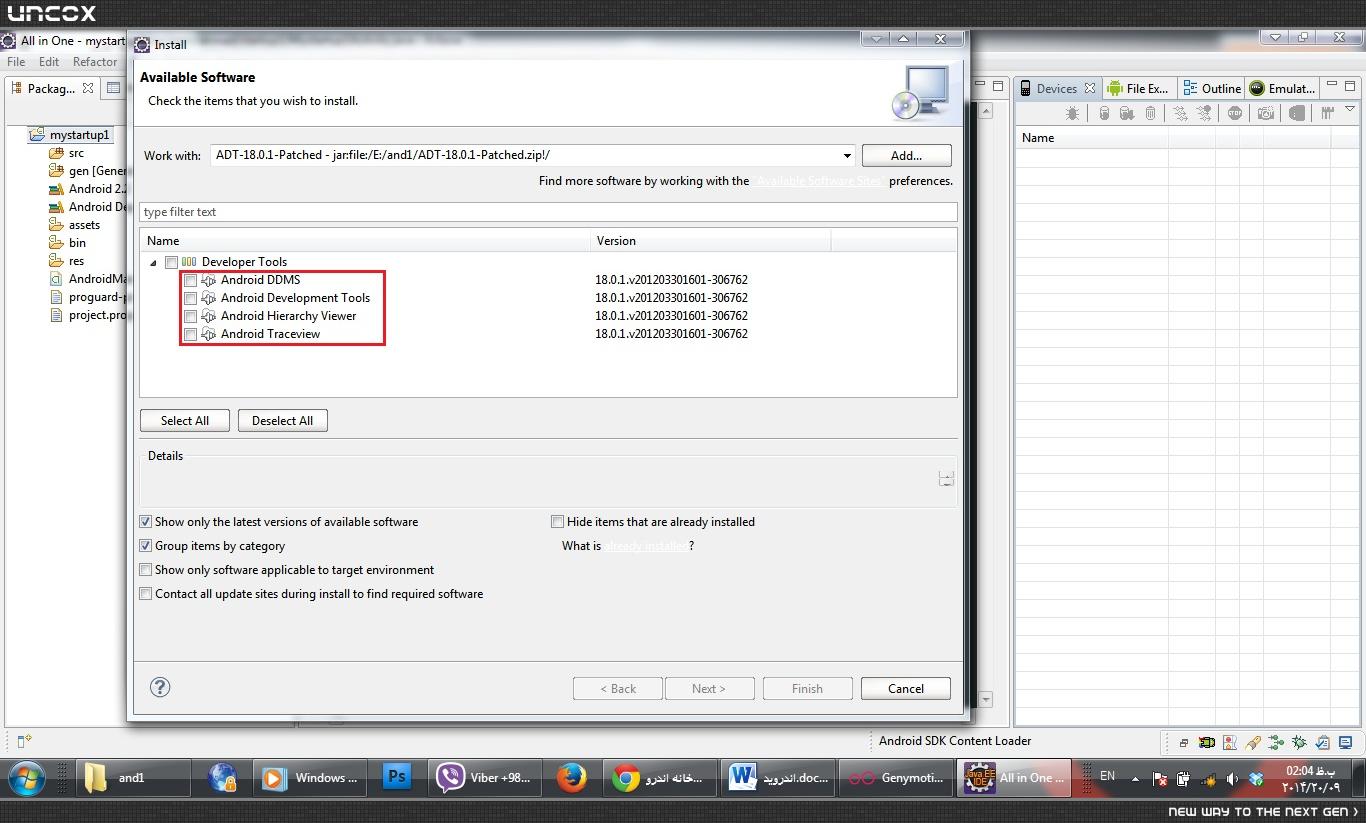The width and height of the screenshot is (1366, 823).
Task: Click the and1 folder taskbar button
Action: [134, 778]
